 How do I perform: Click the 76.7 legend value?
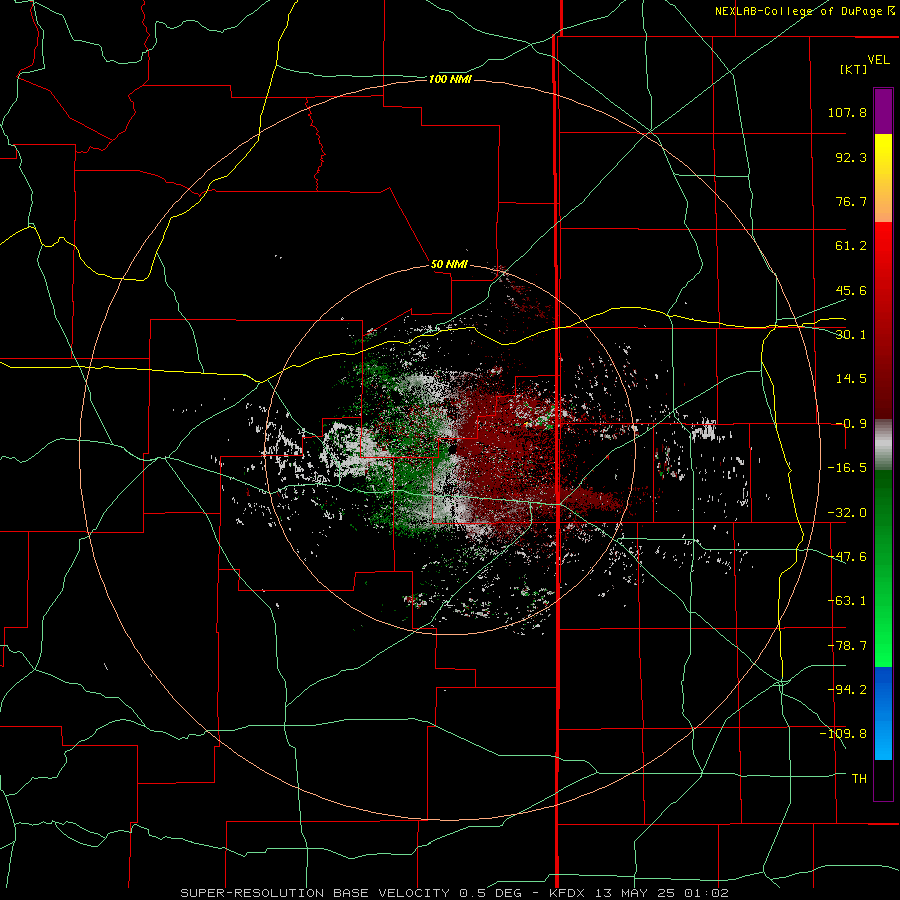[x=851, y=201]
